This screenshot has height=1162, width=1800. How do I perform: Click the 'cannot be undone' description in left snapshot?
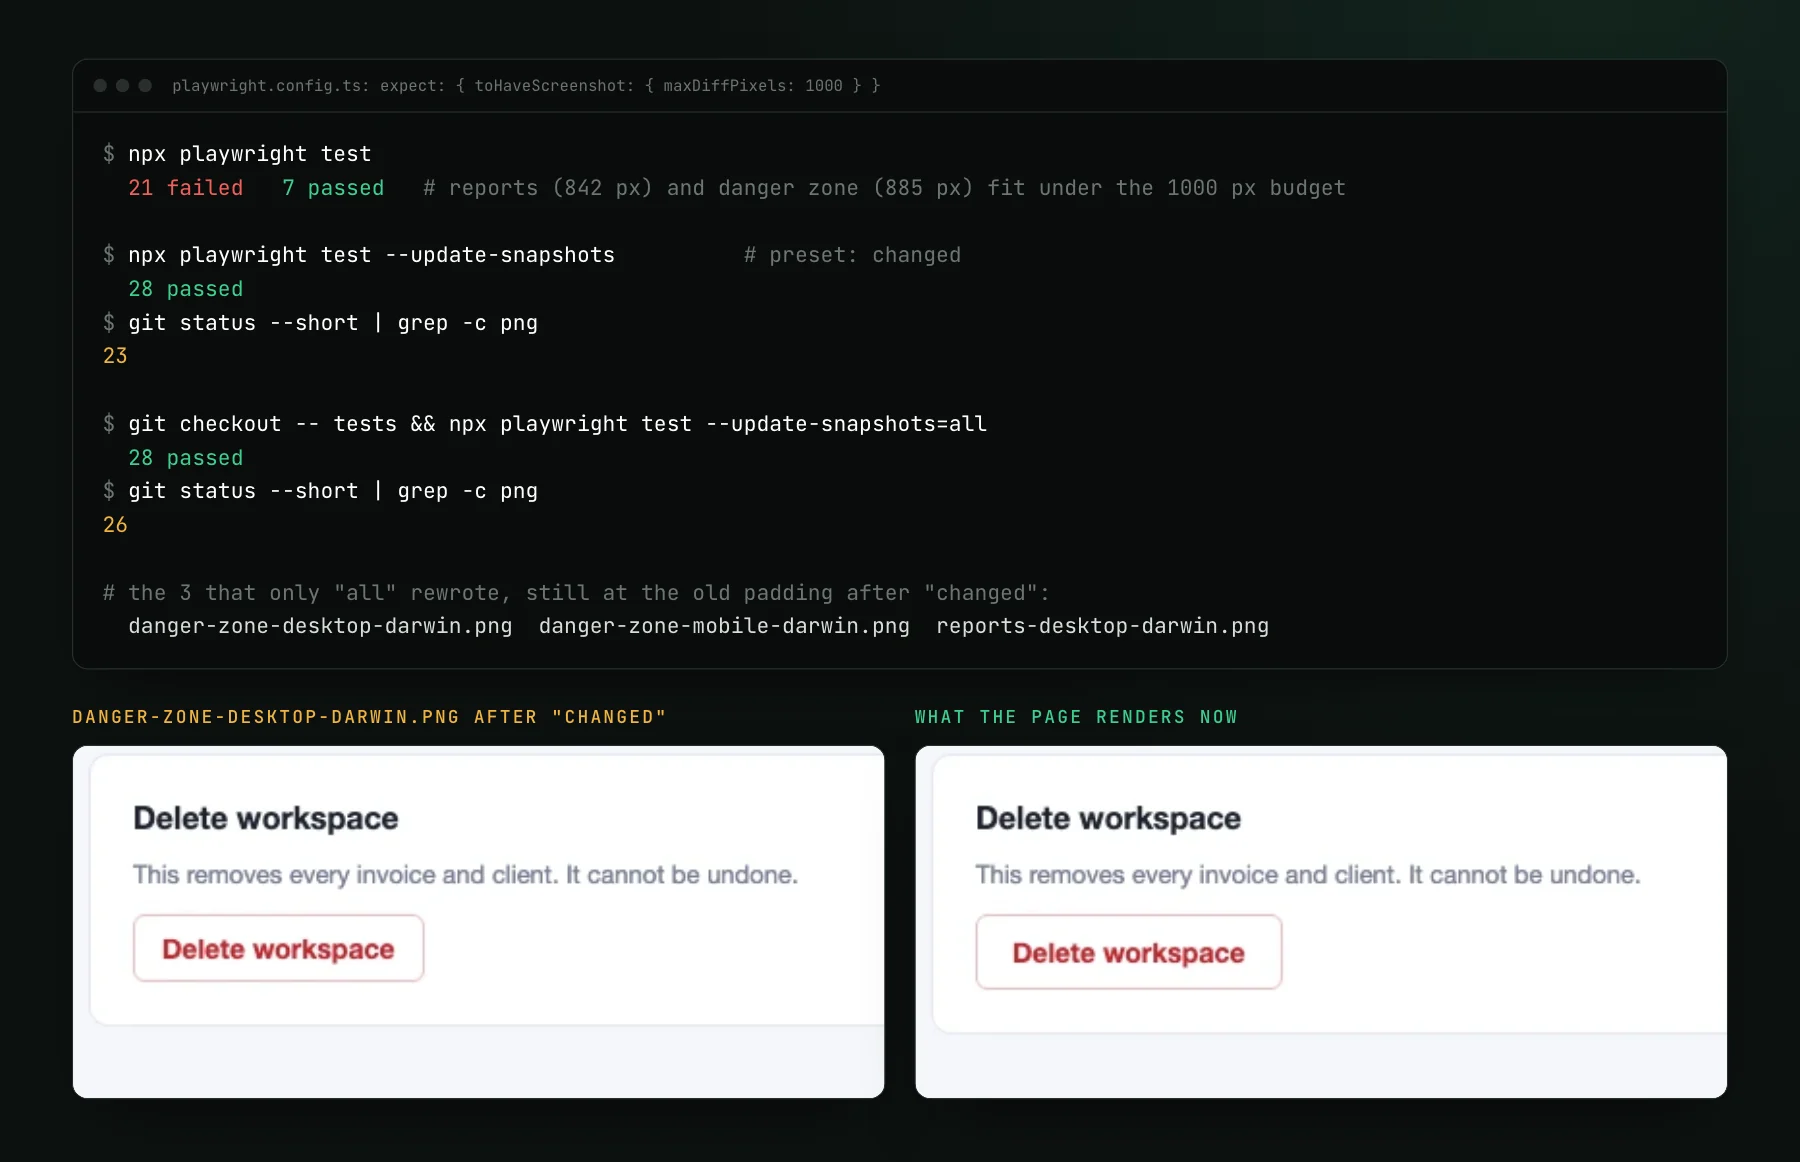coord(465,875)
